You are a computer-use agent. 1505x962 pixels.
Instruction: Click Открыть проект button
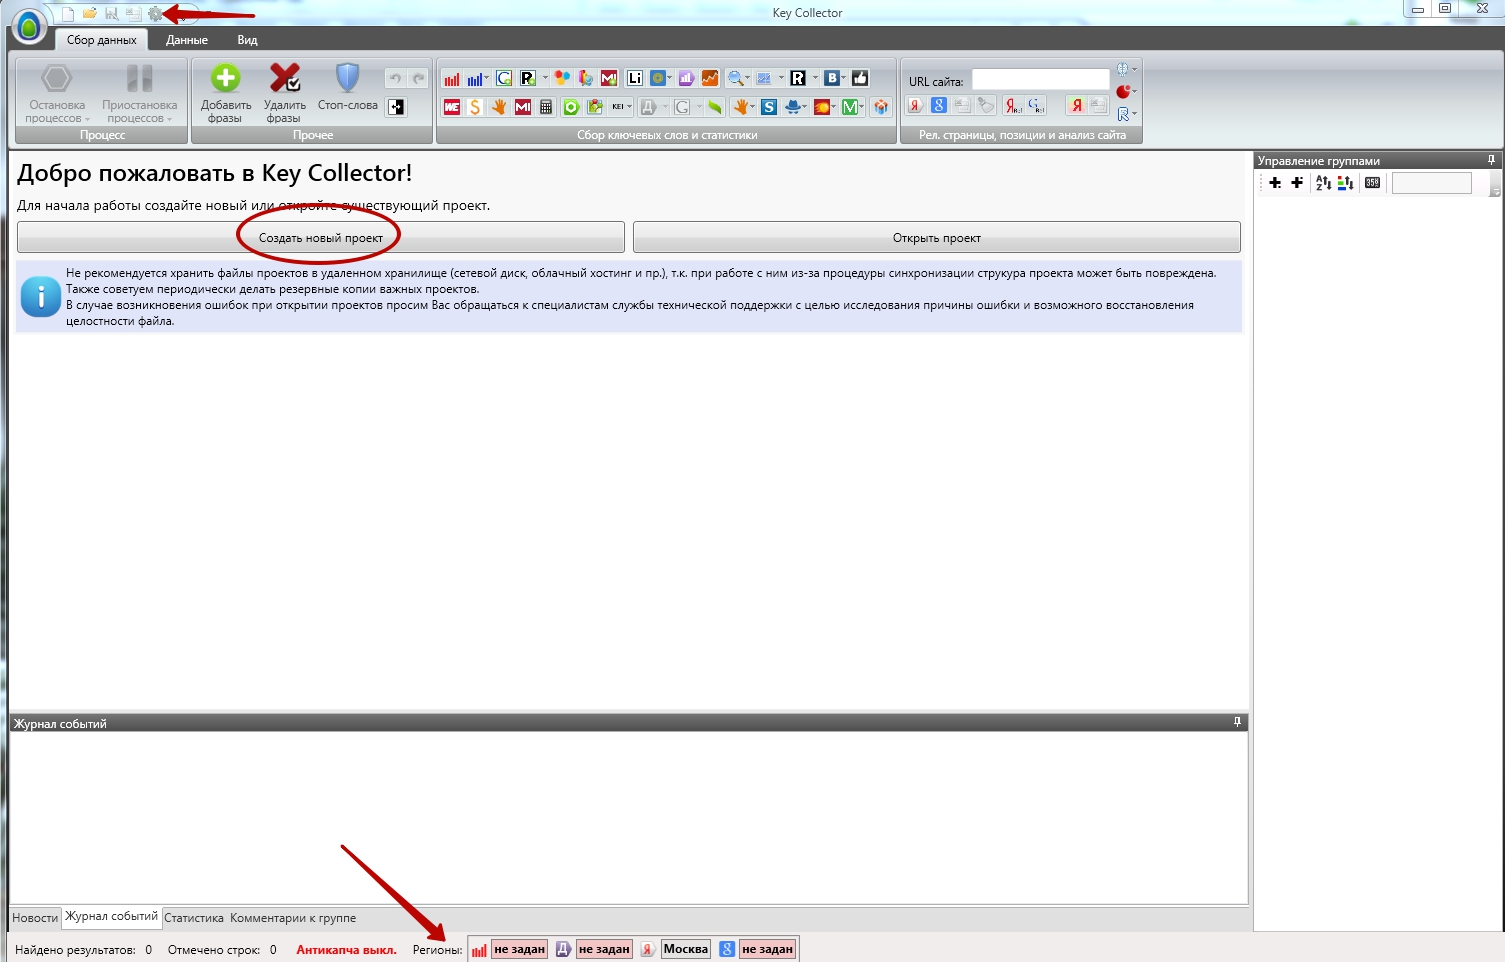point(937,238)
